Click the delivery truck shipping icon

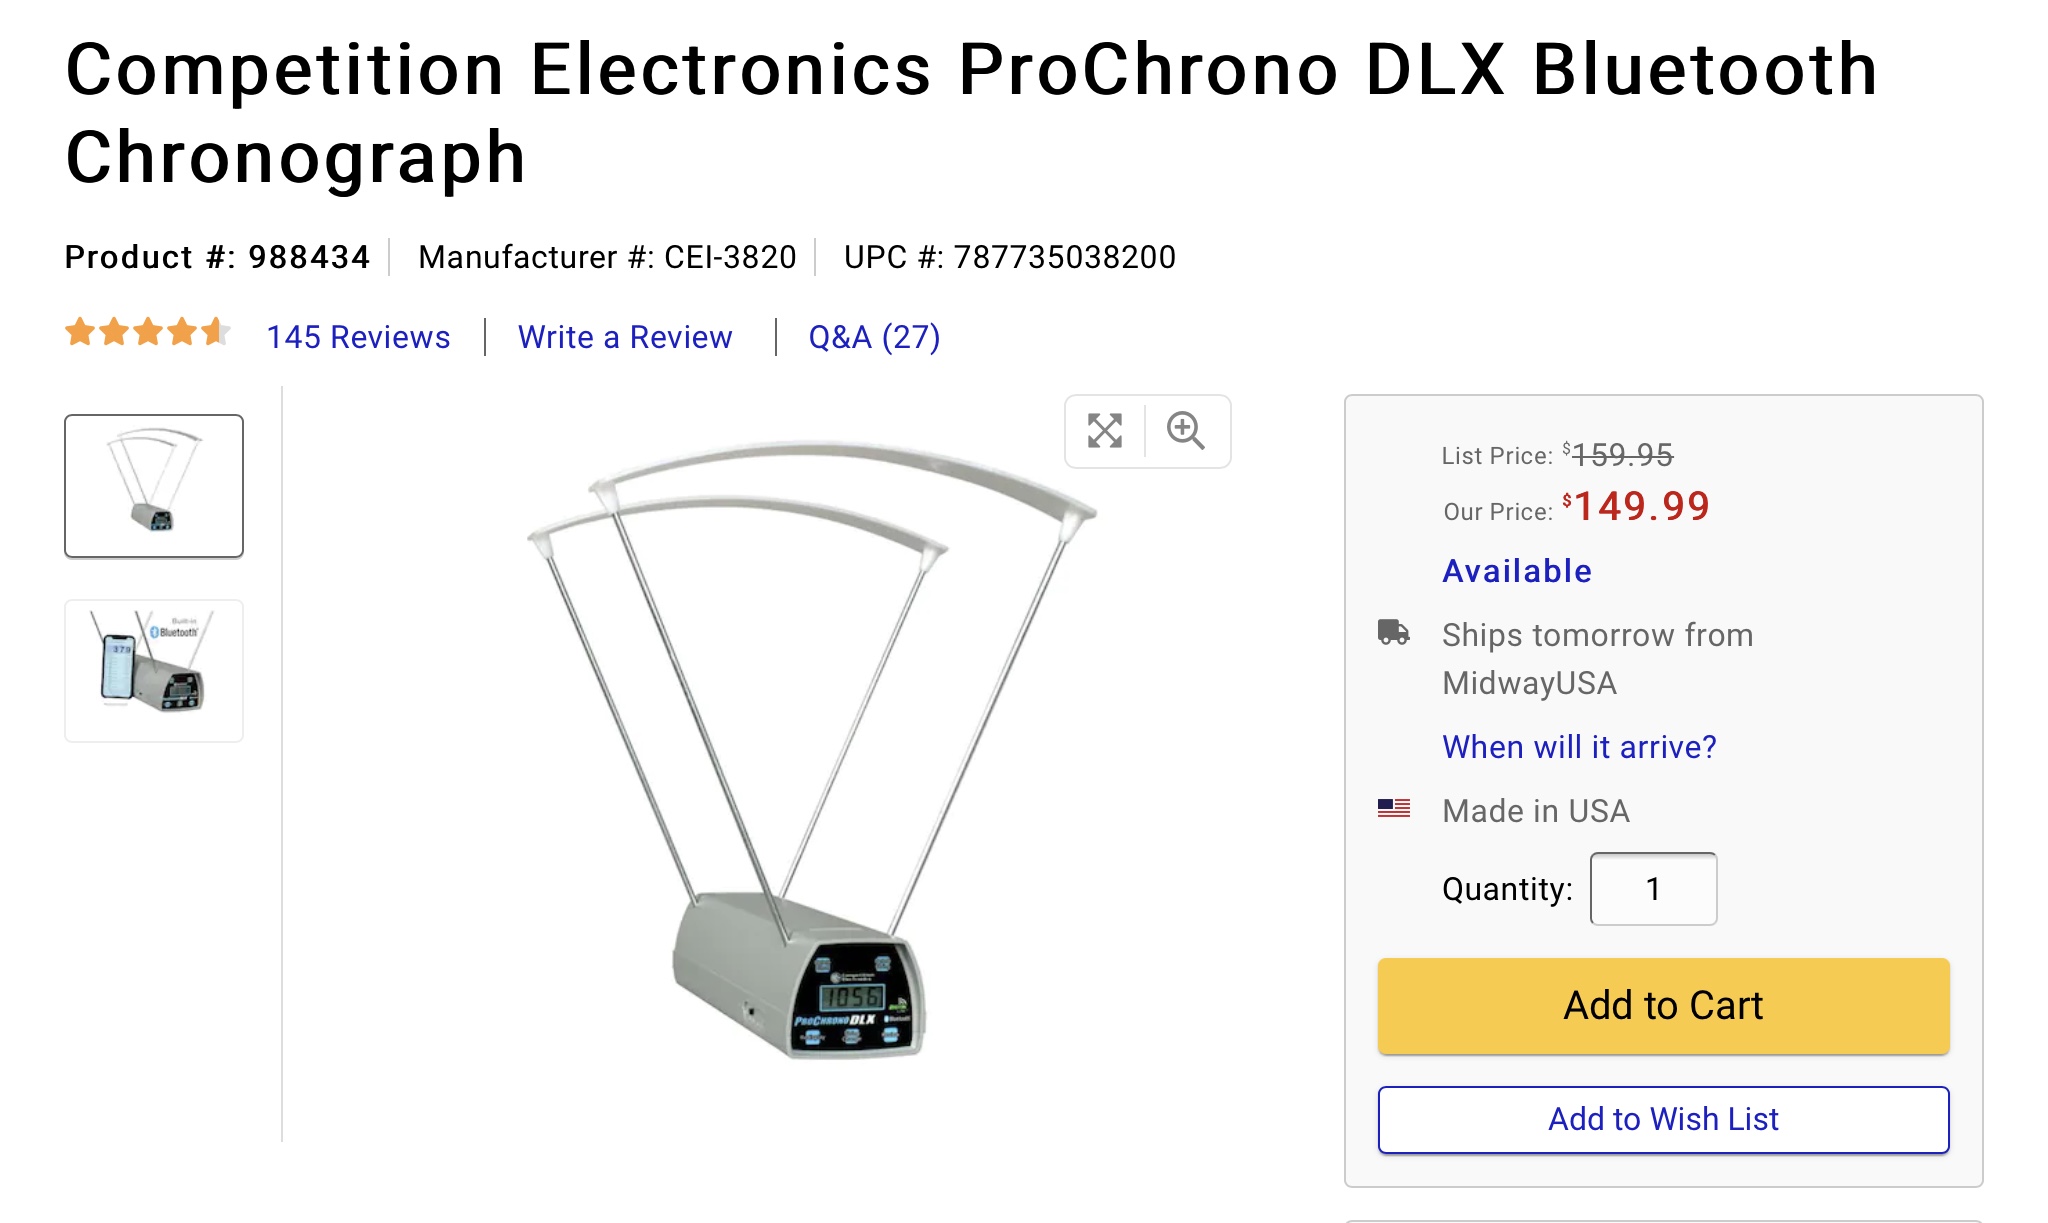coord(1394,632)
